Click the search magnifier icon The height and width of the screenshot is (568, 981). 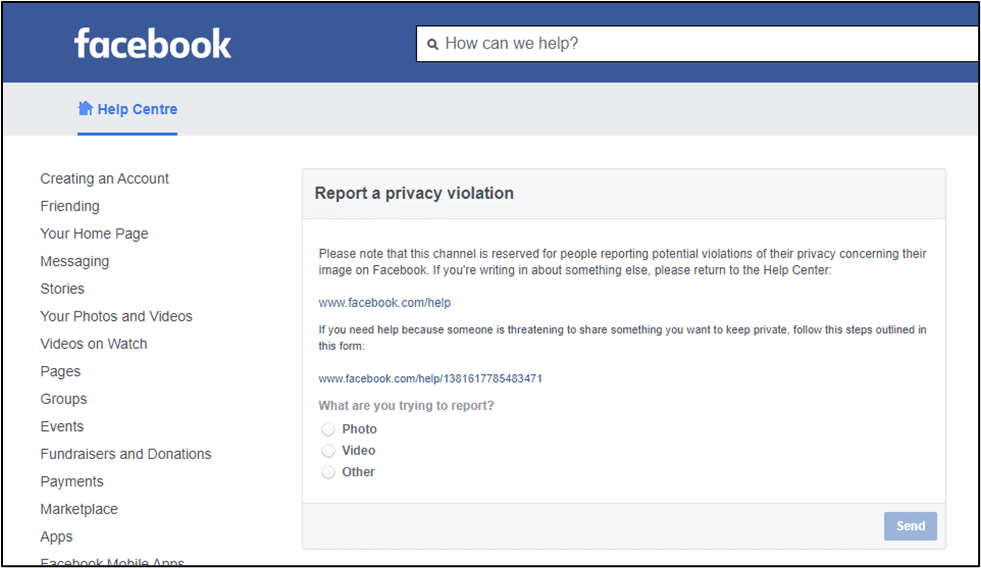(432, 44)
